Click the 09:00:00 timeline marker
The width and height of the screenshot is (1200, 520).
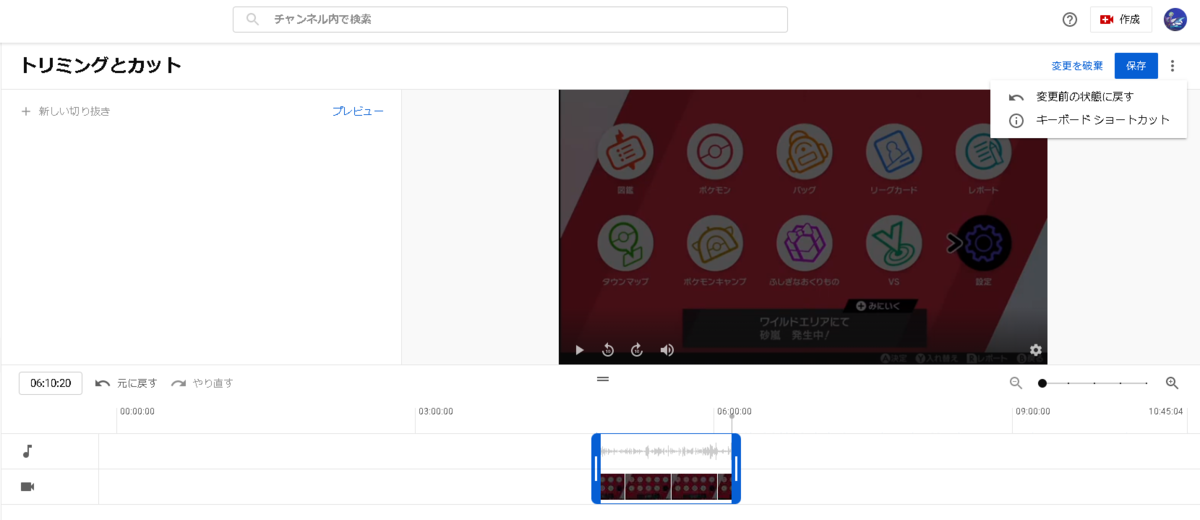coord(1033,411)
